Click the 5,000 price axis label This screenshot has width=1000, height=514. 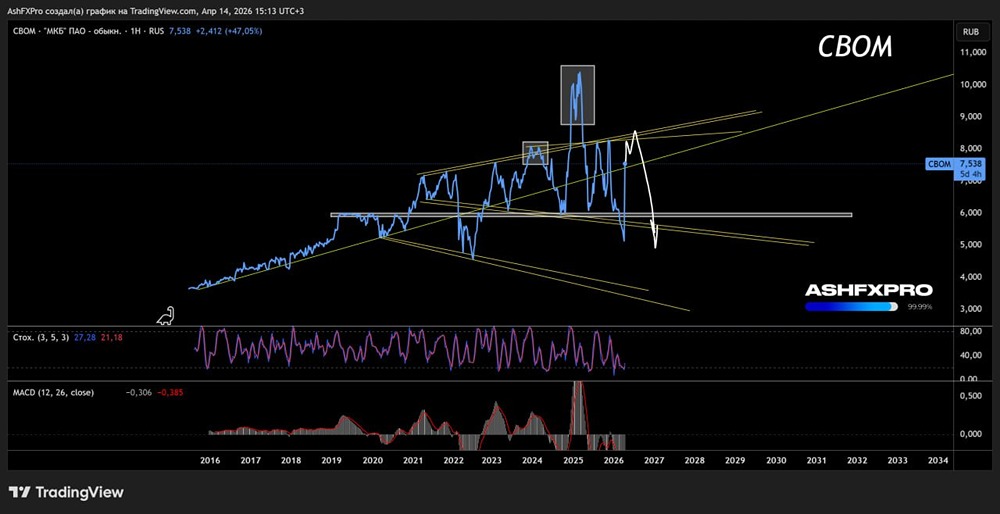(x=973, y=245)
